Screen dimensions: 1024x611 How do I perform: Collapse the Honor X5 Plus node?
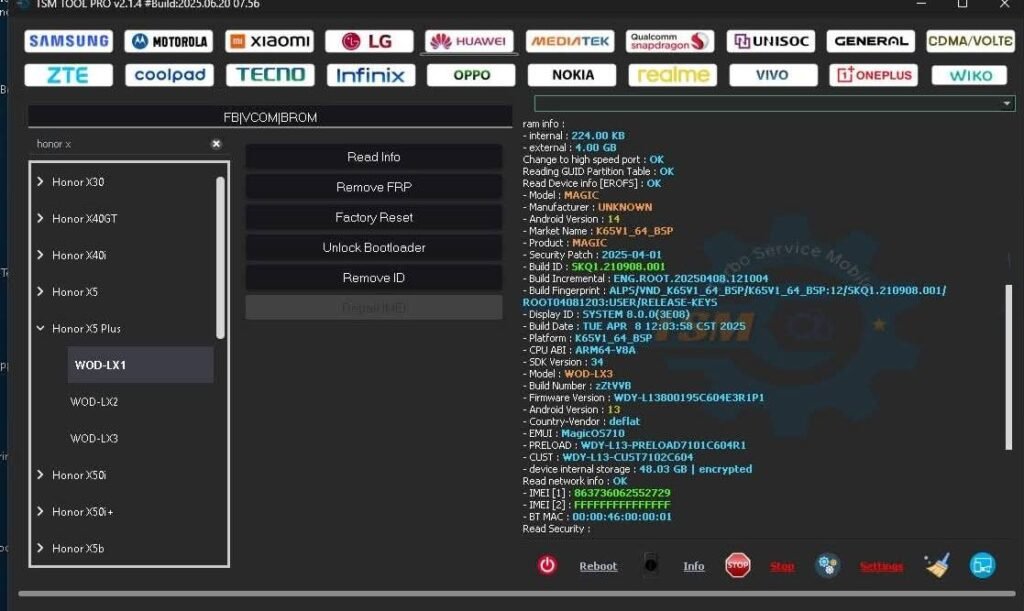coord(40,328)
